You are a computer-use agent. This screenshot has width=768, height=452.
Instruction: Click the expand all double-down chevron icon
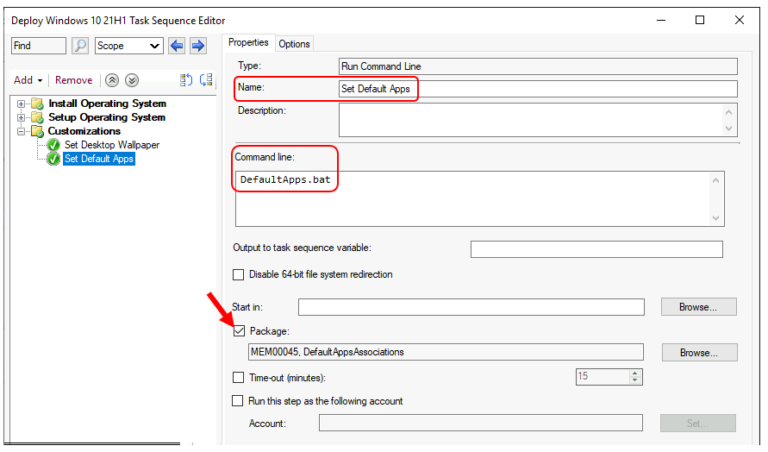pyautogui.click(x=132, y=80)
